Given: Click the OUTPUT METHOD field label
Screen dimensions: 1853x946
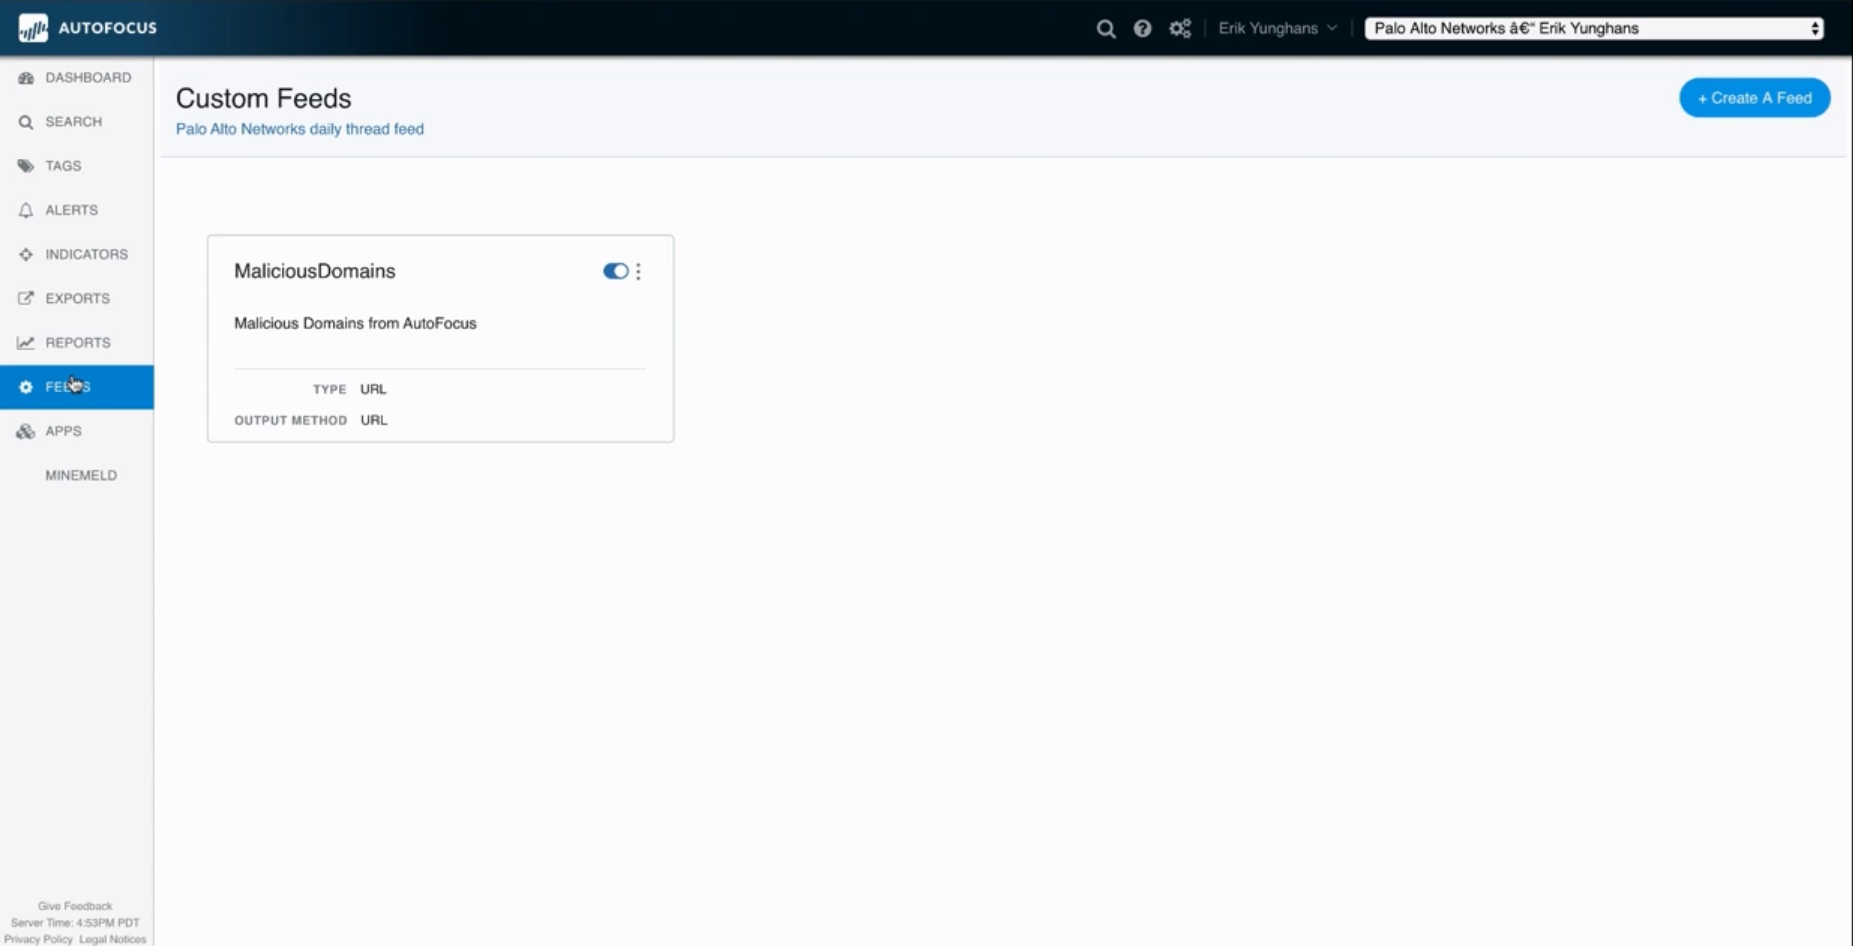Looking at the screenshot, I should pos(290,420).
